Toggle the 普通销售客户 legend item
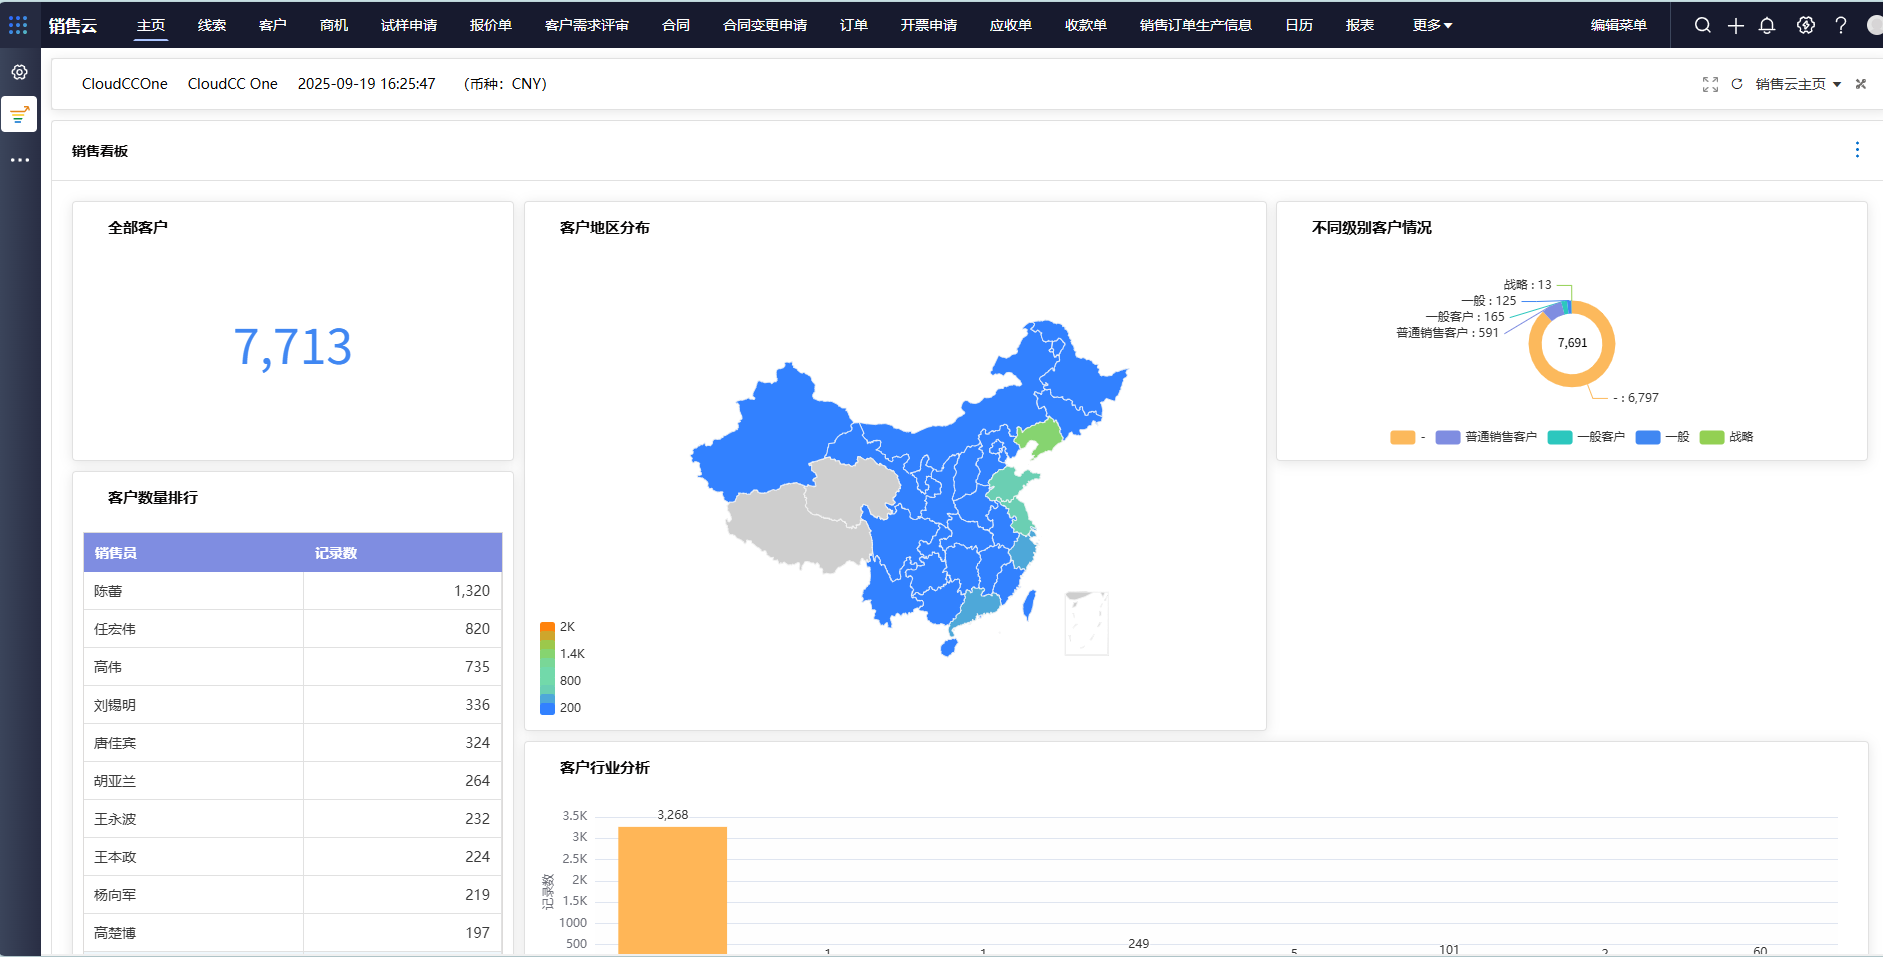This screenshot has width=1883, height=957. 1486,437
